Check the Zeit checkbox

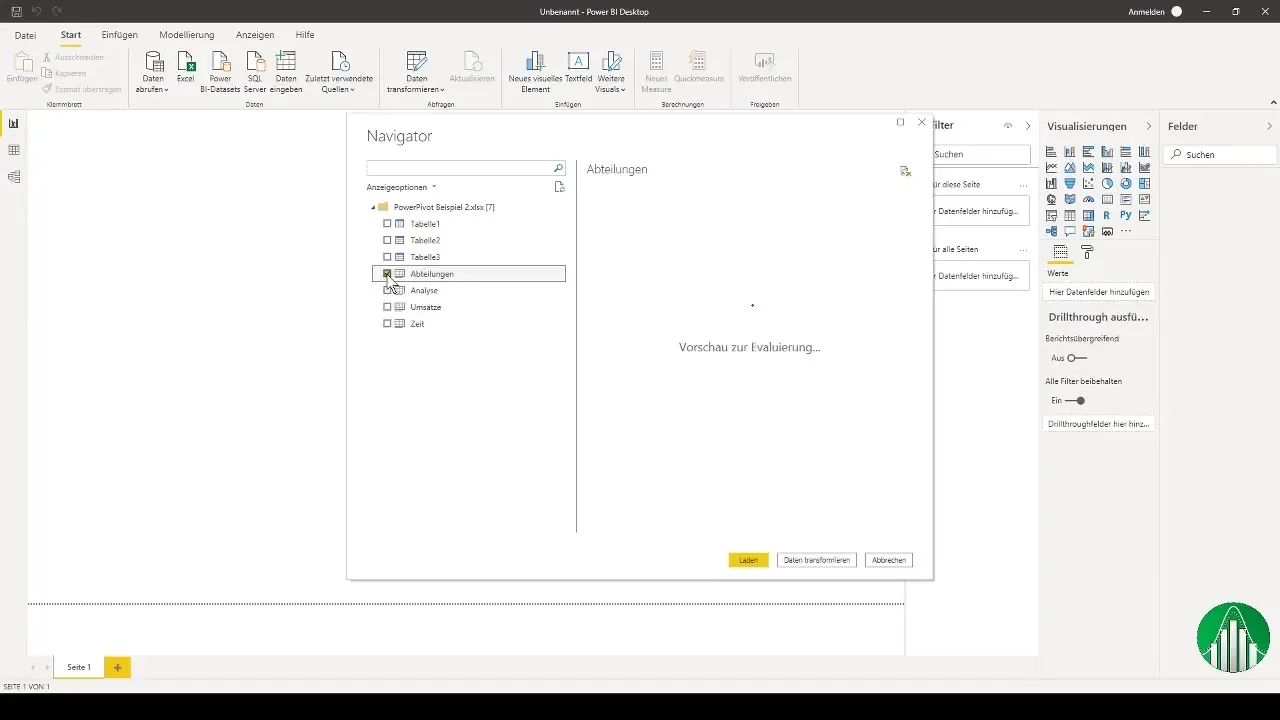pyautogui.click(x=387, y=324)
